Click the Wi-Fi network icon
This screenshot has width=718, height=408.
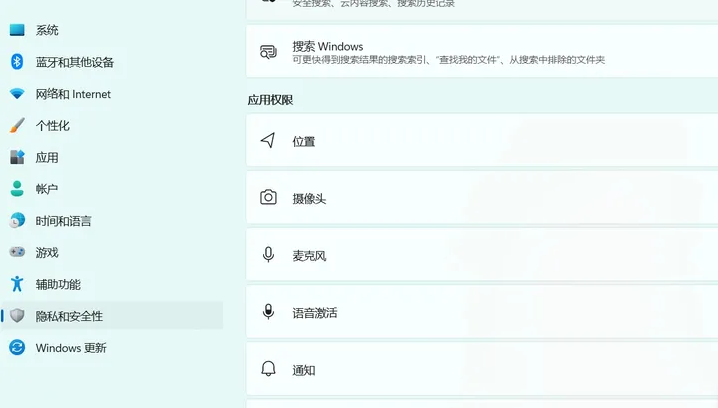click(x=17, y=94)
